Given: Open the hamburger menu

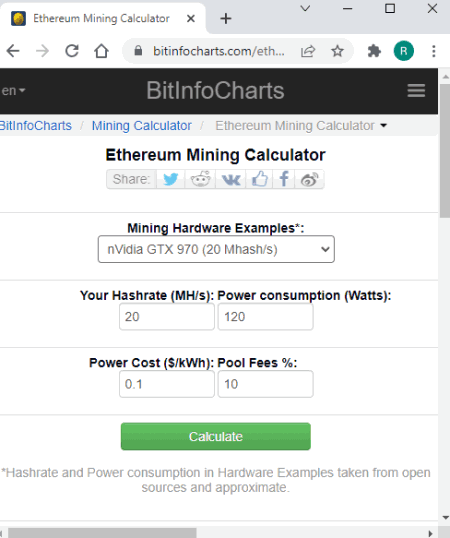Looking at the screenshot, I should coord(416,91).
